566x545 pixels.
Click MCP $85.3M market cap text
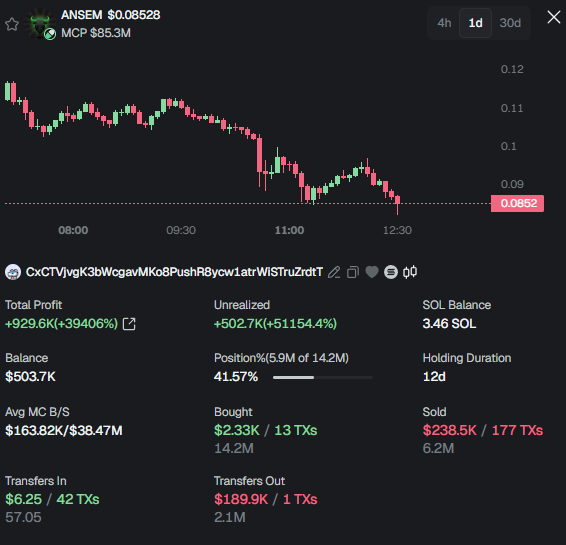96,33
